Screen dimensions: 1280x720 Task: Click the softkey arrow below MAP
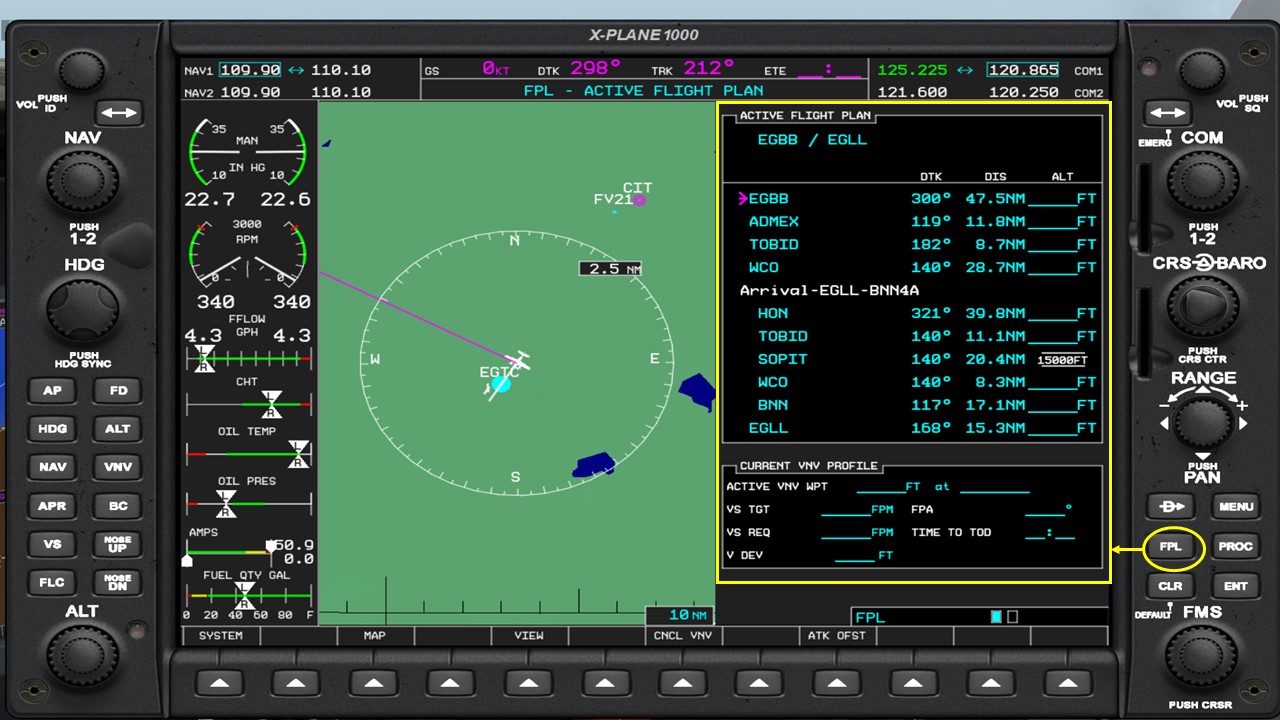point(374,683)
